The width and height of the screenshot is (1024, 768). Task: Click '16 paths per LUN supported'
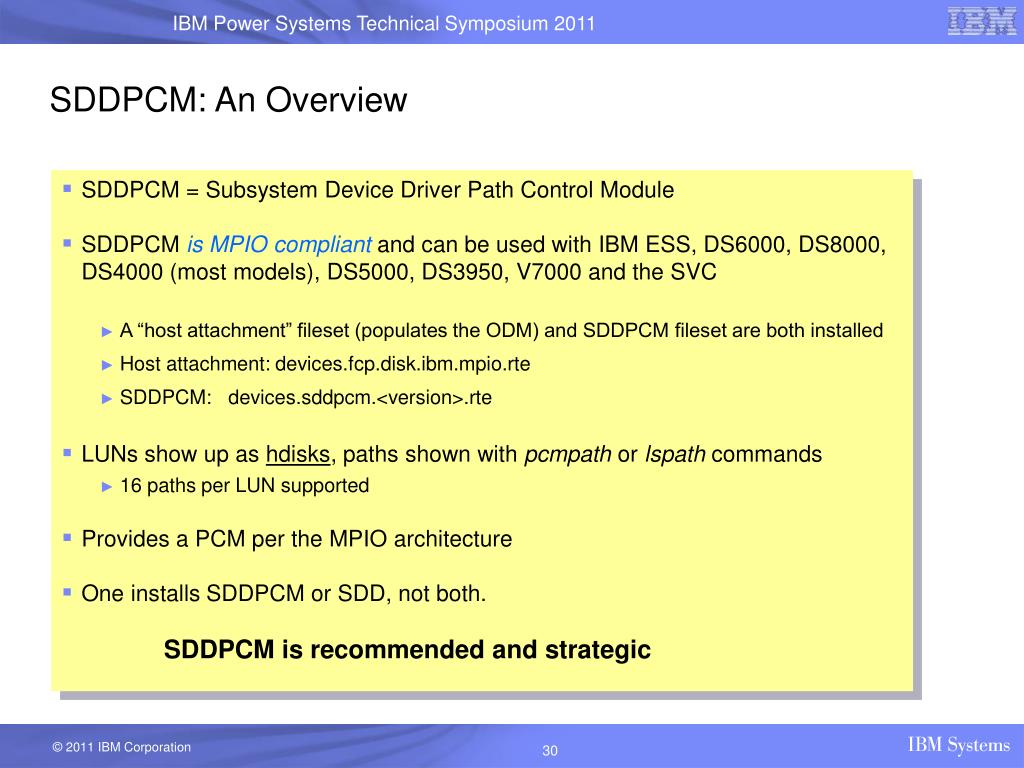click(x=244, y=485)
